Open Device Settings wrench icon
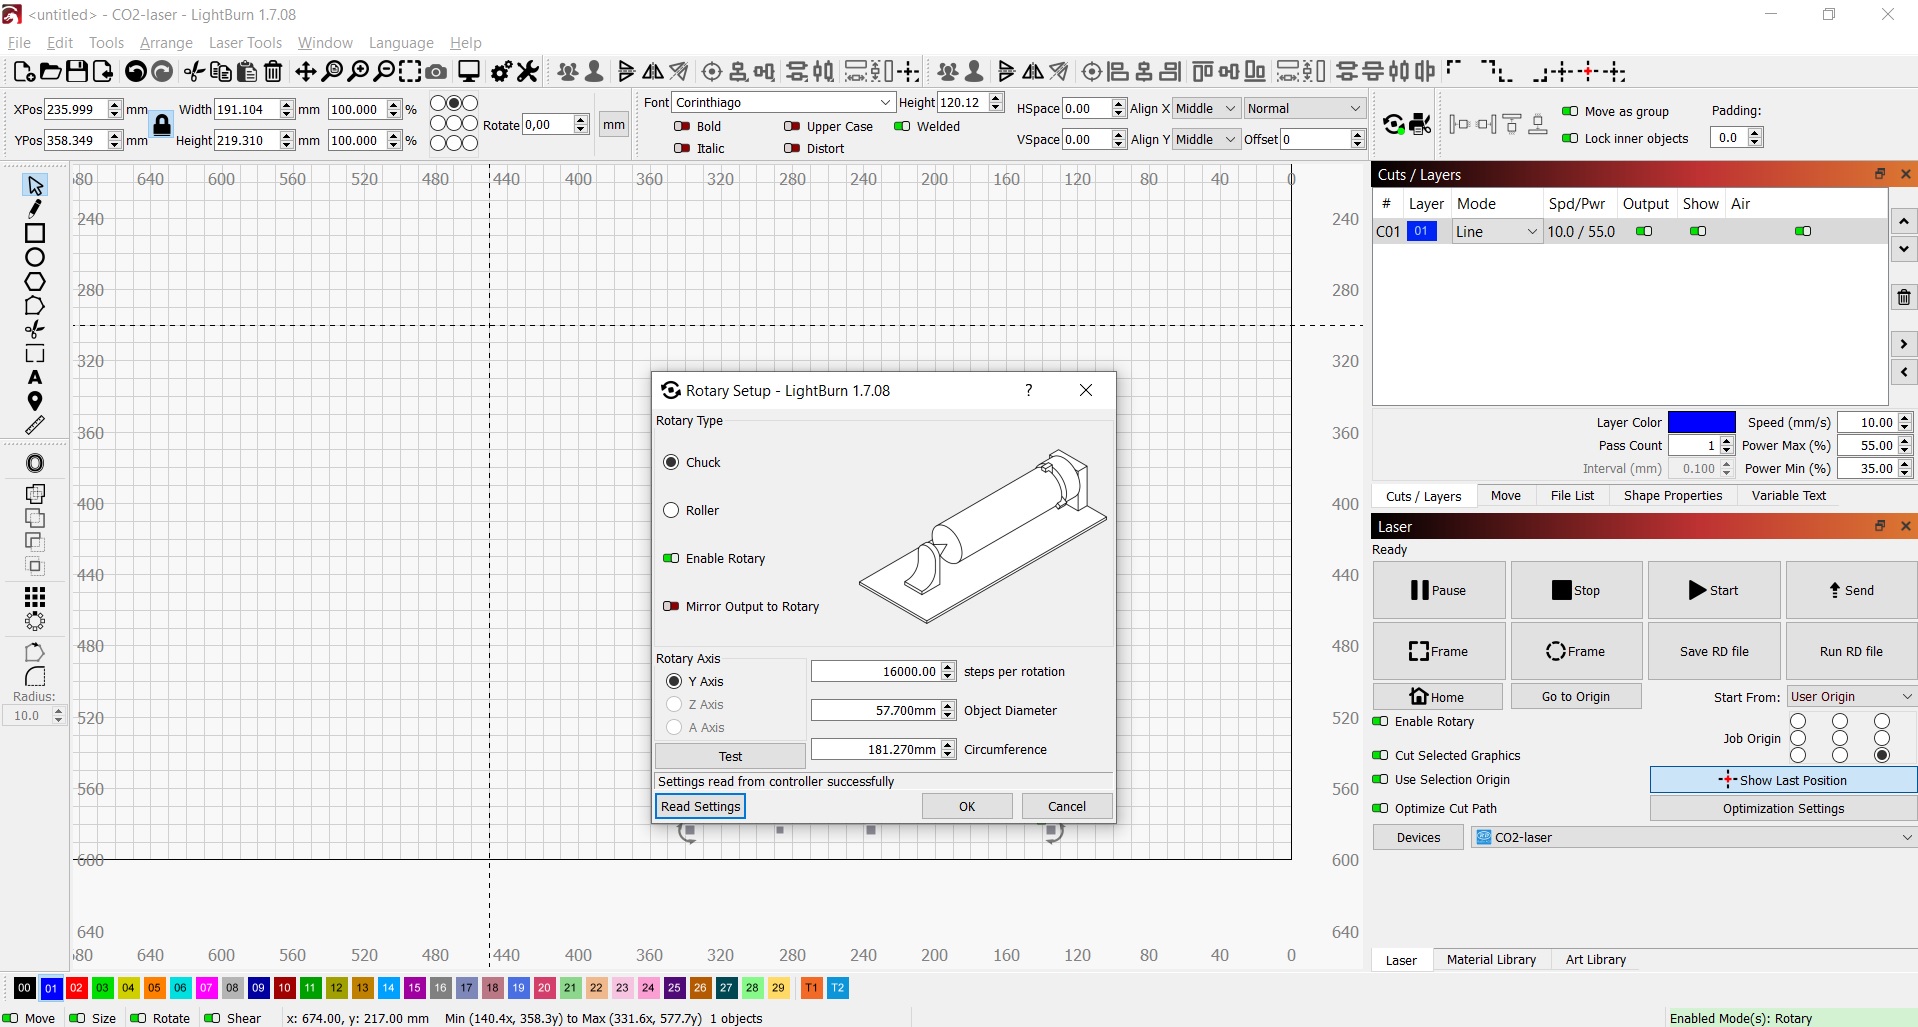The height and width of the screenshot is (1027, 1918). tap(528, 72)
